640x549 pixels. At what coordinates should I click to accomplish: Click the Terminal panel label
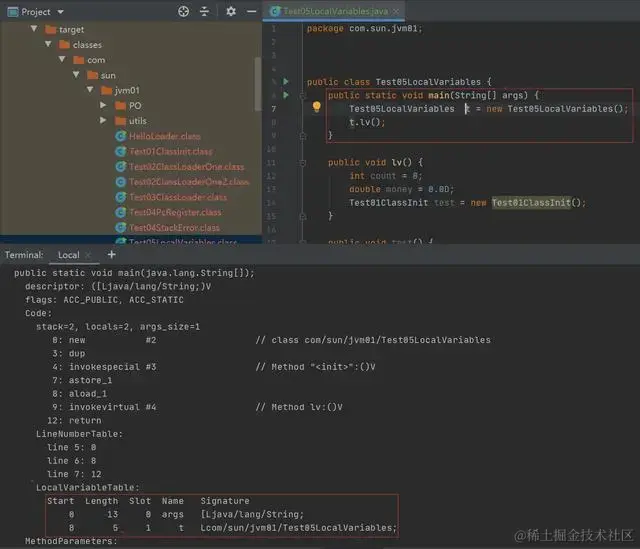pyautogui.click(x=24, y=255)
